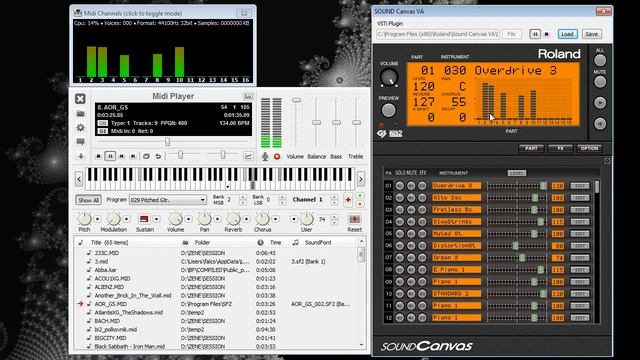This screenshot has height=360, width=640.
Task: Toggle the playlist loop icon in Midi Player
Action: (x=146, y=156)
